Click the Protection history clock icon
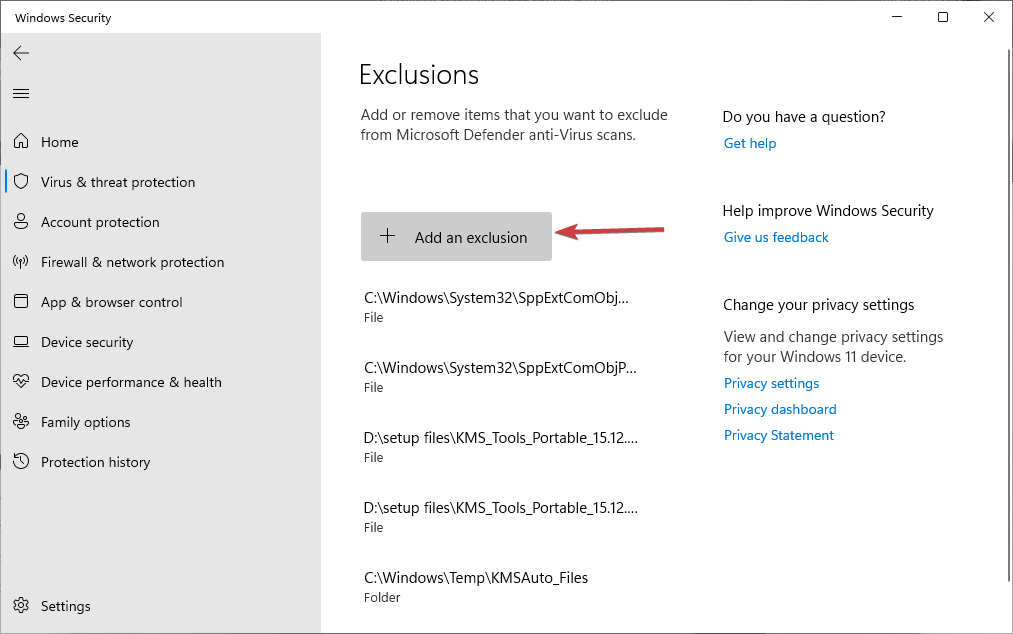The image size is (1013, 634). (x=21, y=461)
